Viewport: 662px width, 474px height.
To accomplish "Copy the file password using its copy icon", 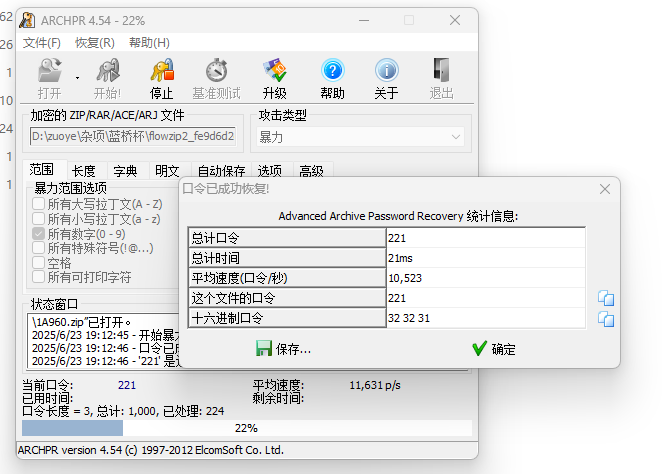I will pos(606,298).
